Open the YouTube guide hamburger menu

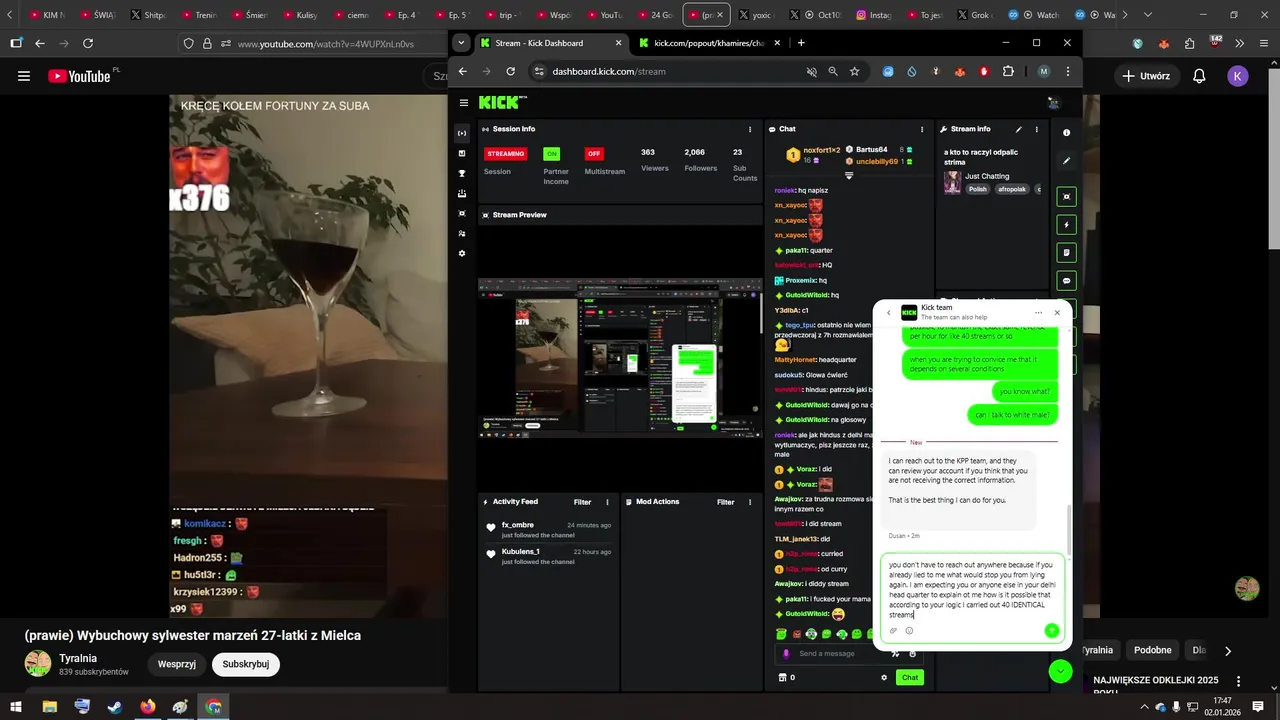24,76
